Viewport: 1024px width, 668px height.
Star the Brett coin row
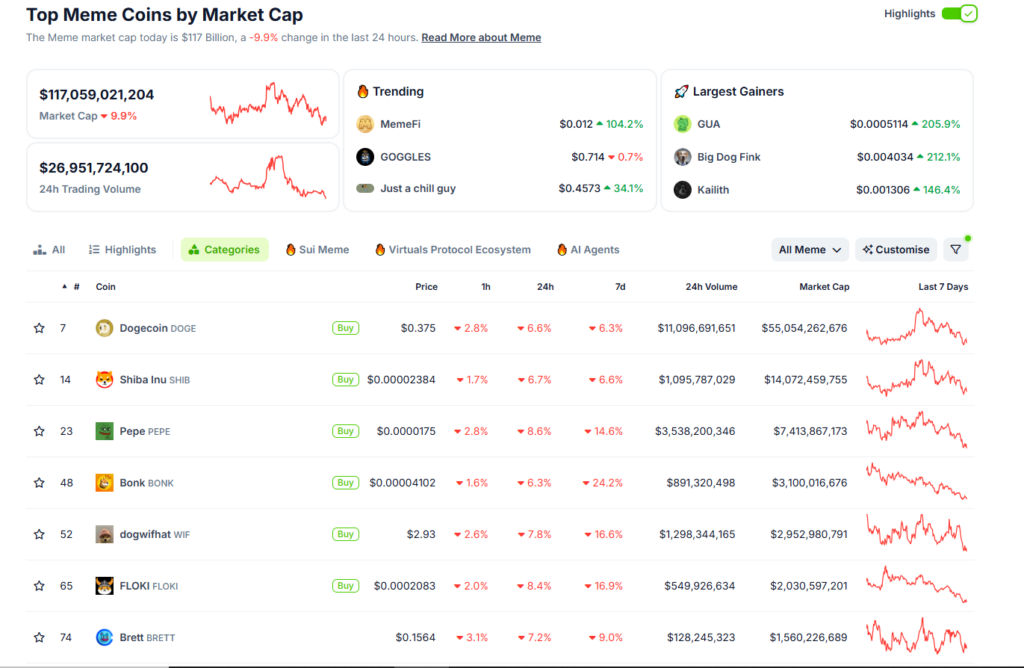click(39, 637)
